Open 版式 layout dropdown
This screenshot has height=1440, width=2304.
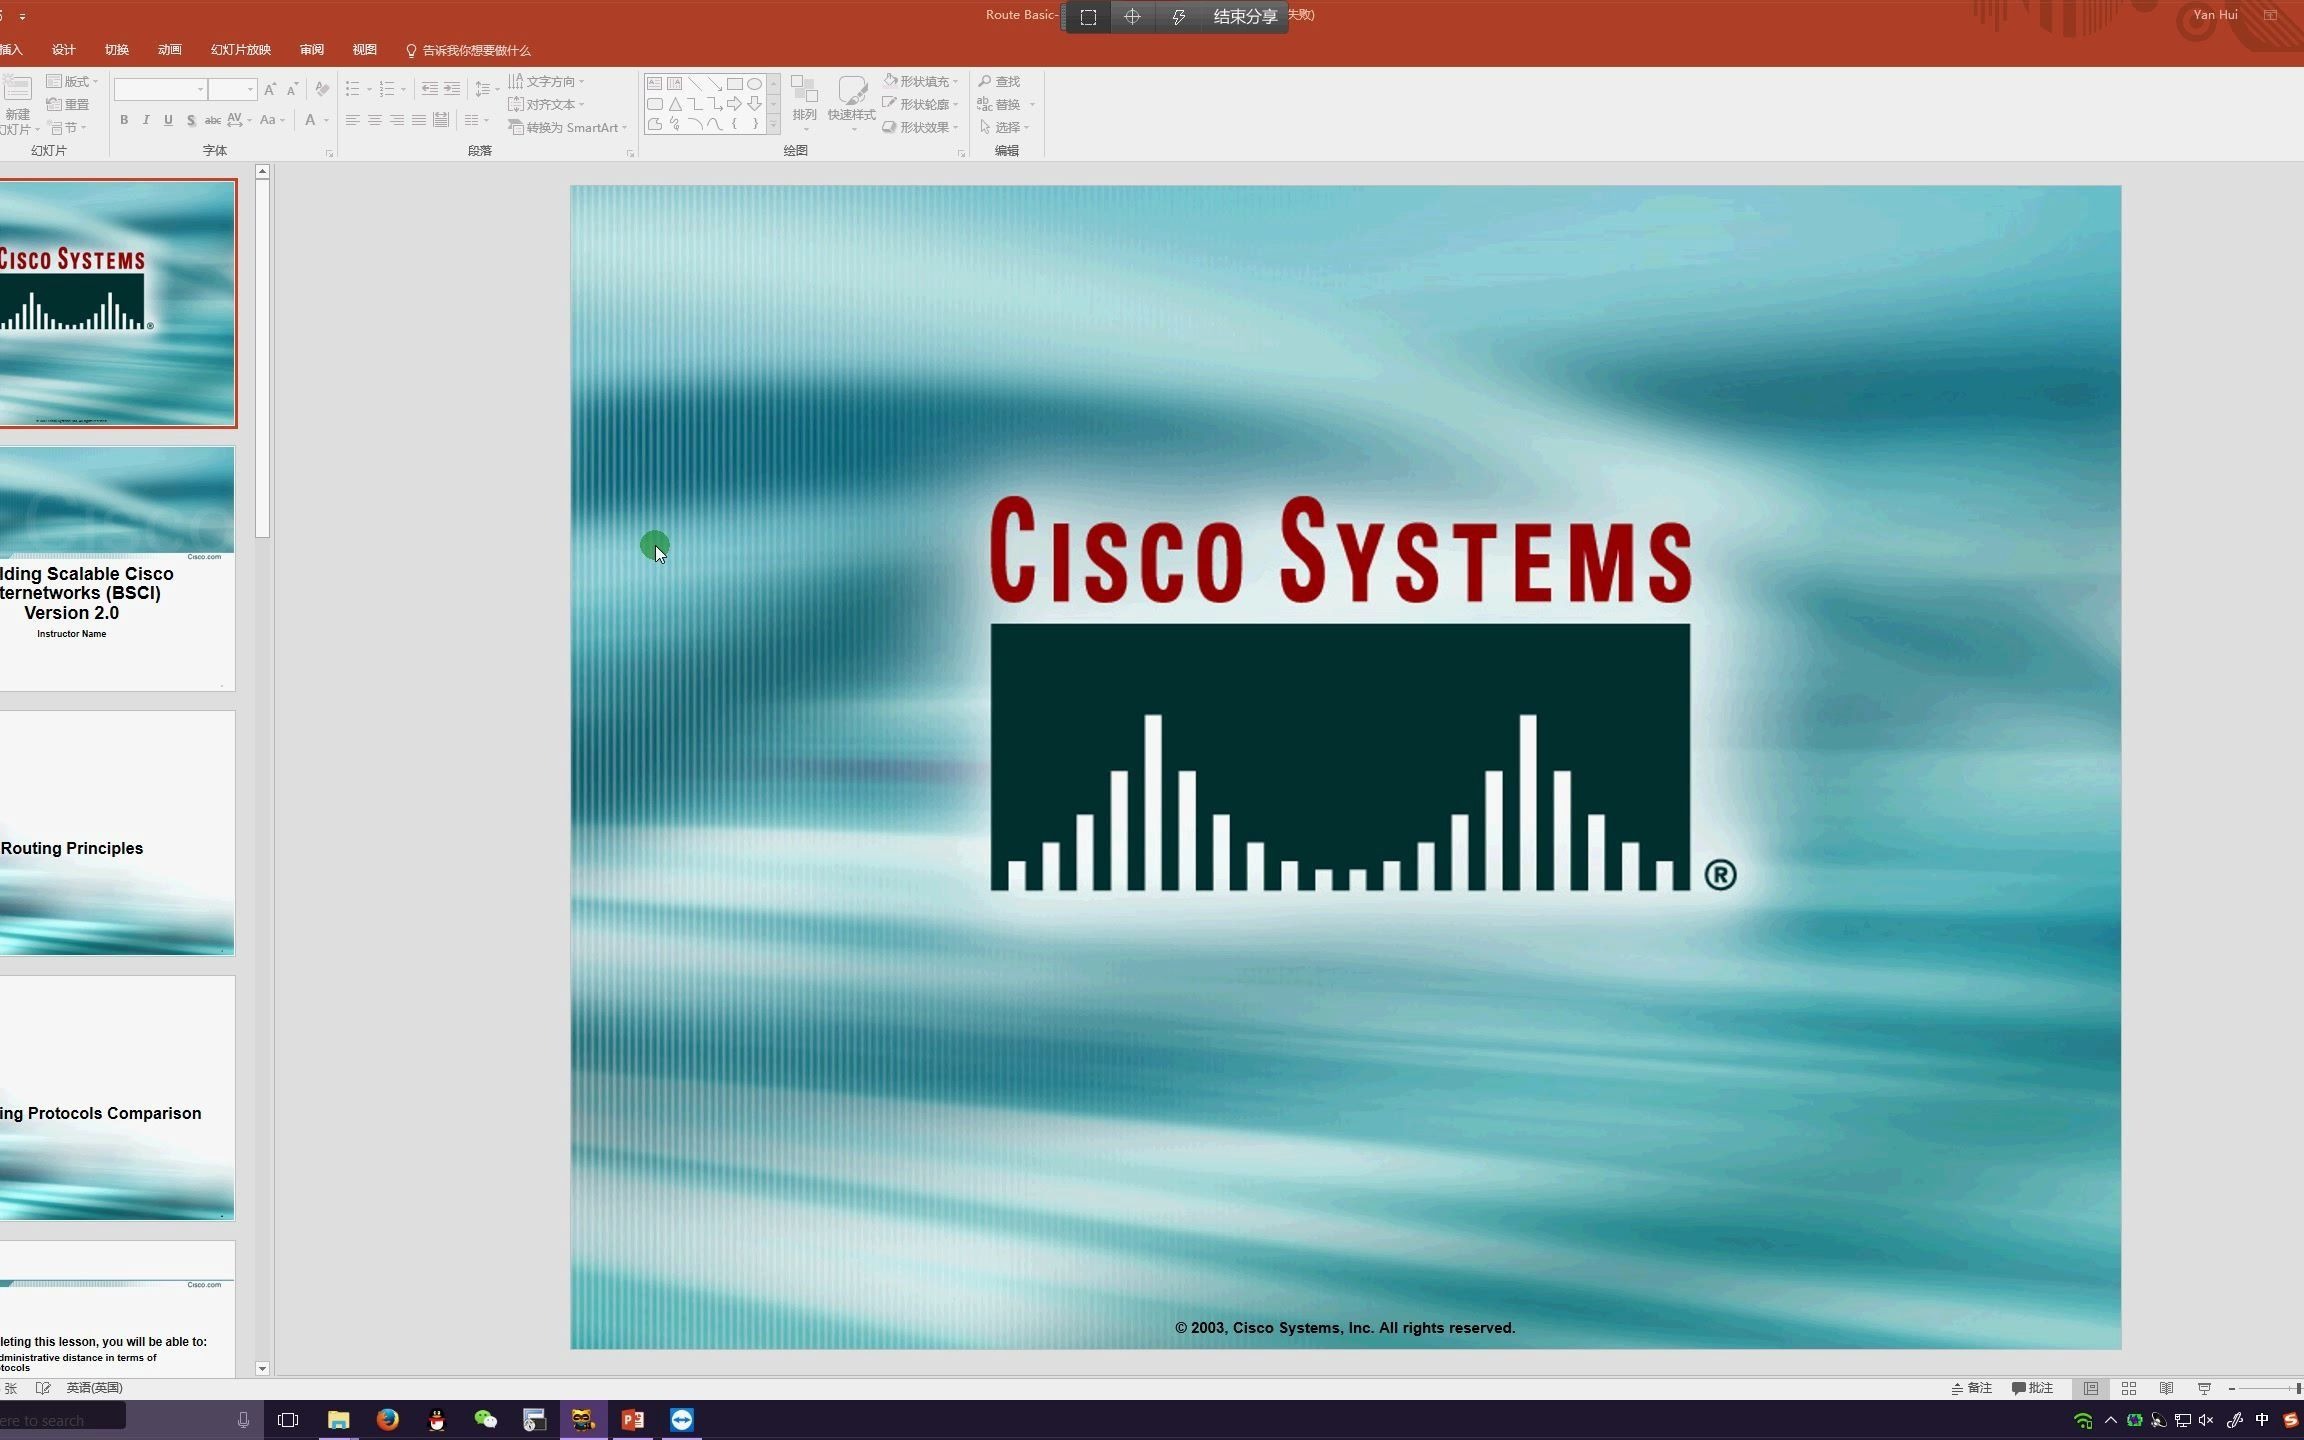[72, 81]
